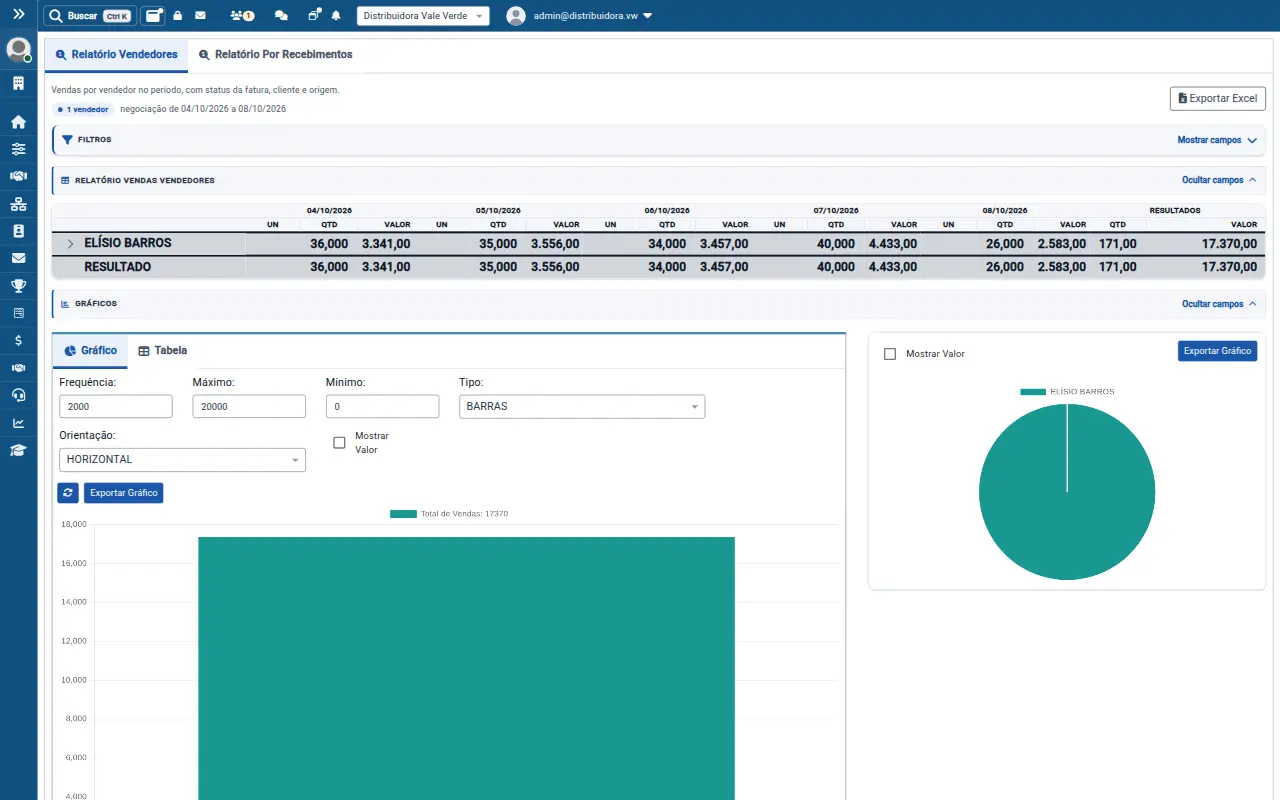1280x800 pixels.
Task: Open the graduation cap icon in sidebar
Action: [18, 450]
